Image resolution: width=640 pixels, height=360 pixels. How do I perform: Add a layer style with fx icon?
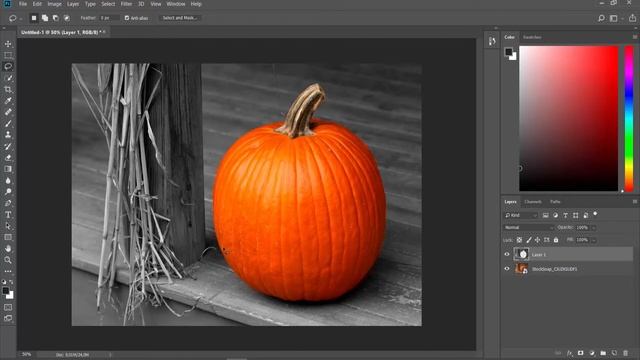click(569, 353)
